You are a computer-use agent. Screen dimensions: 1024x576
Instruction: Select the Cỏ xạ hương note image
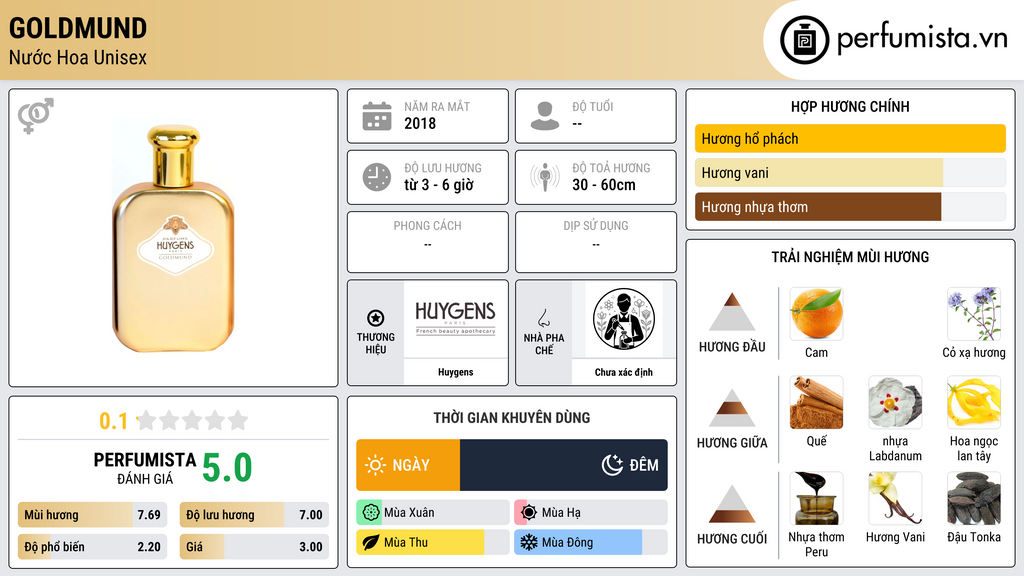click(x=974, y=314)
